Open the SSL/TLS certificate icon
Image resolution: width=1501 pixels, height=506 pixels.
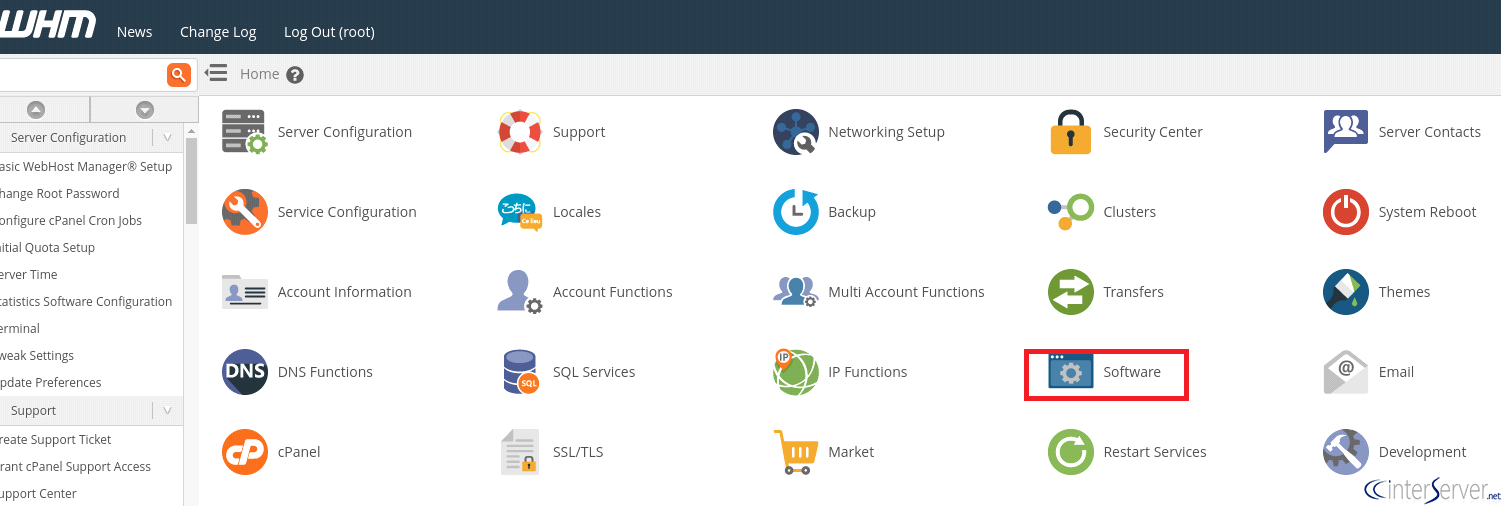click(x=520, y=452)
